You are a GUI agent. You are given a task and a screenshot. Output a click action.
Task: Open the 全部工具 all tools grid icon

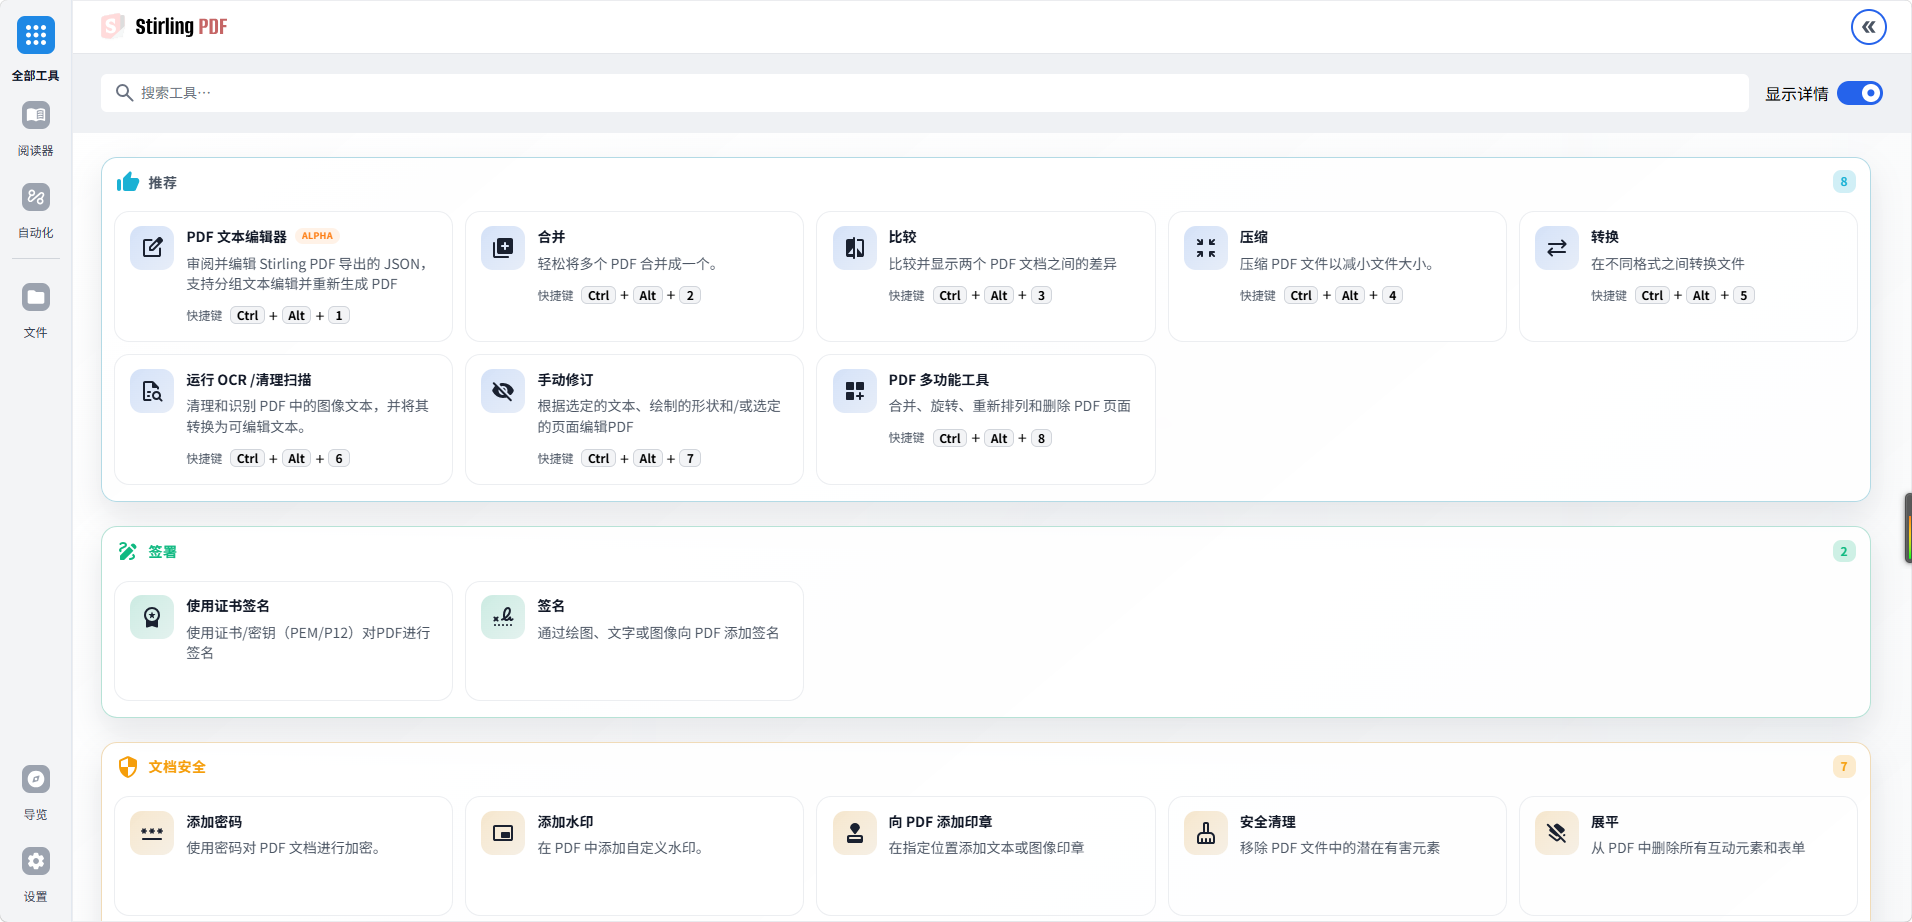click(36, 36)
